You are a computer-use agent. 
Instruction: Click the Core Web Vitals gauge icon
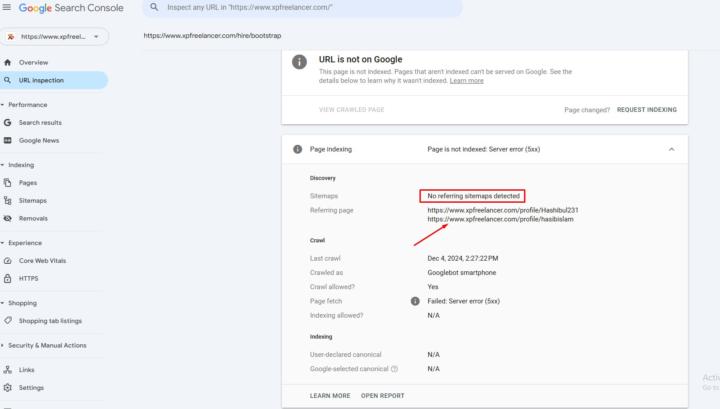click(7, 261)
